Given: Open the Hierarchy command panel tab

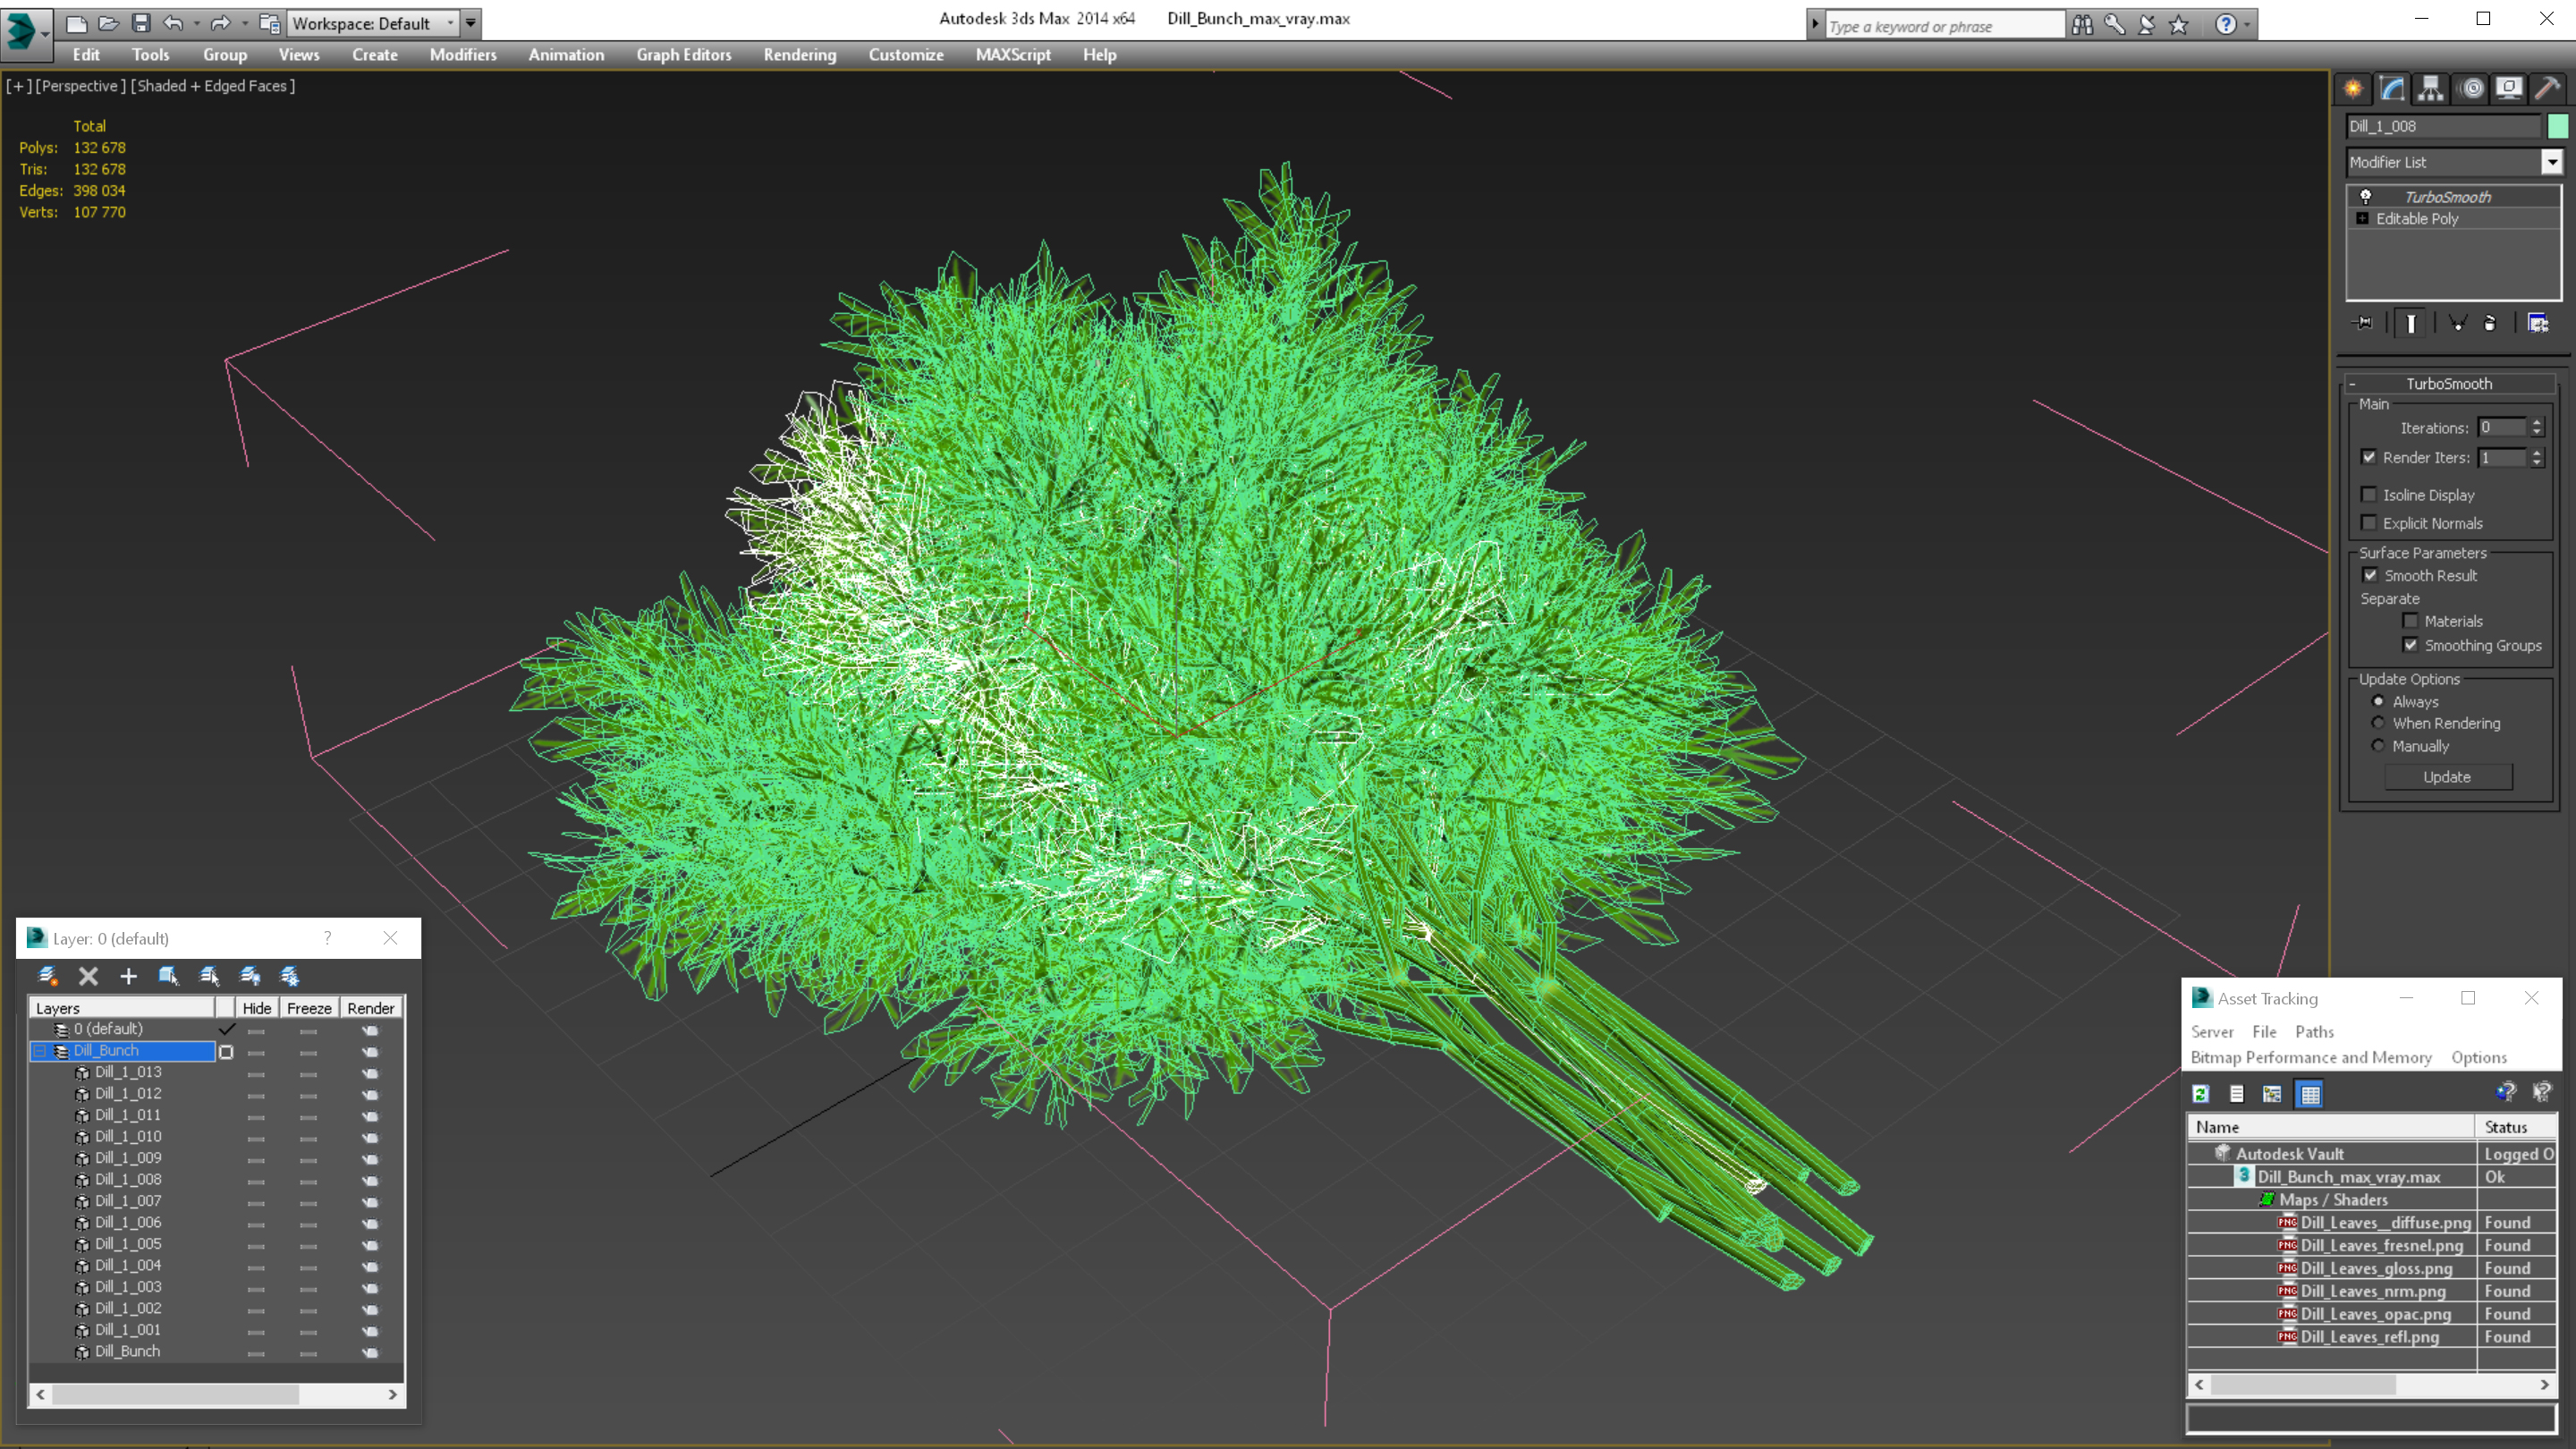Looking at the screenshot, I should tap(2431, 89).
